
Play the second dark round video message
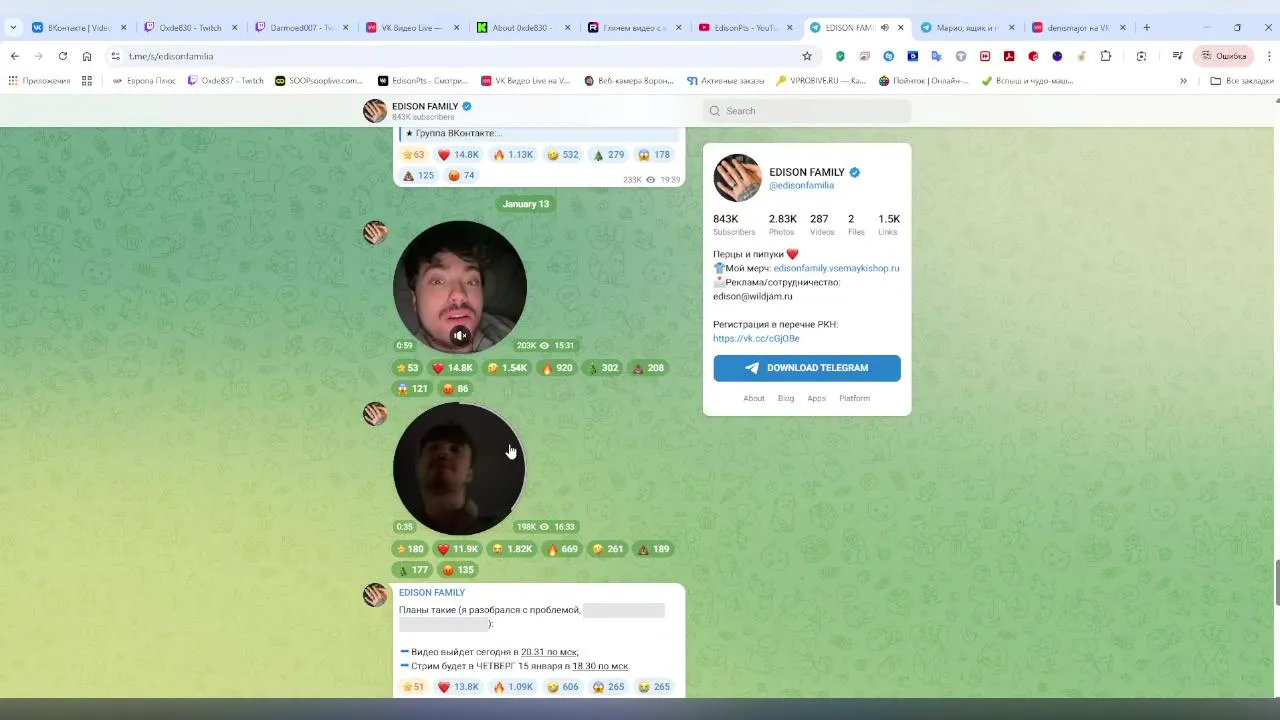(459, 469)
